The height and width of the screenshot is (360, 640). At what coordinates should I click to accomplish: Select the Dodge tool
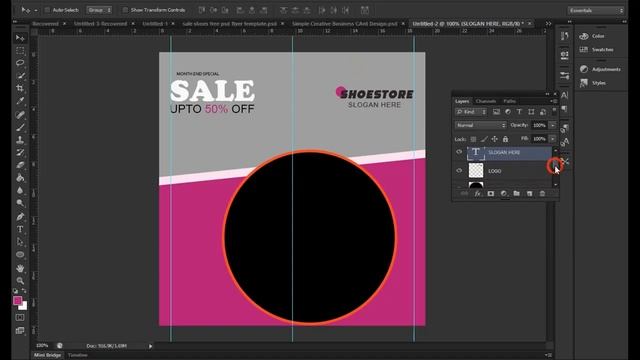click(x=20, y=203)
